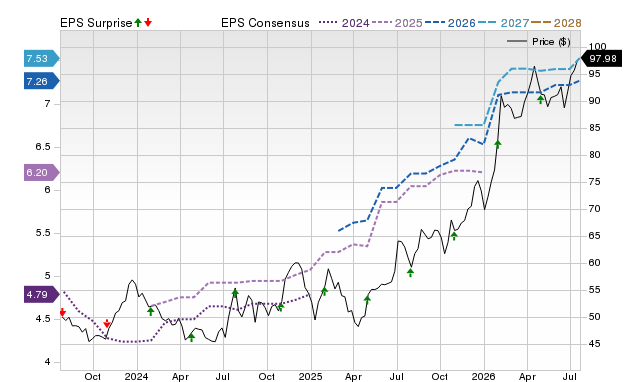640x382 pixels.
Task: Click the 45 label on the price axis
Action: click(594, 344)
